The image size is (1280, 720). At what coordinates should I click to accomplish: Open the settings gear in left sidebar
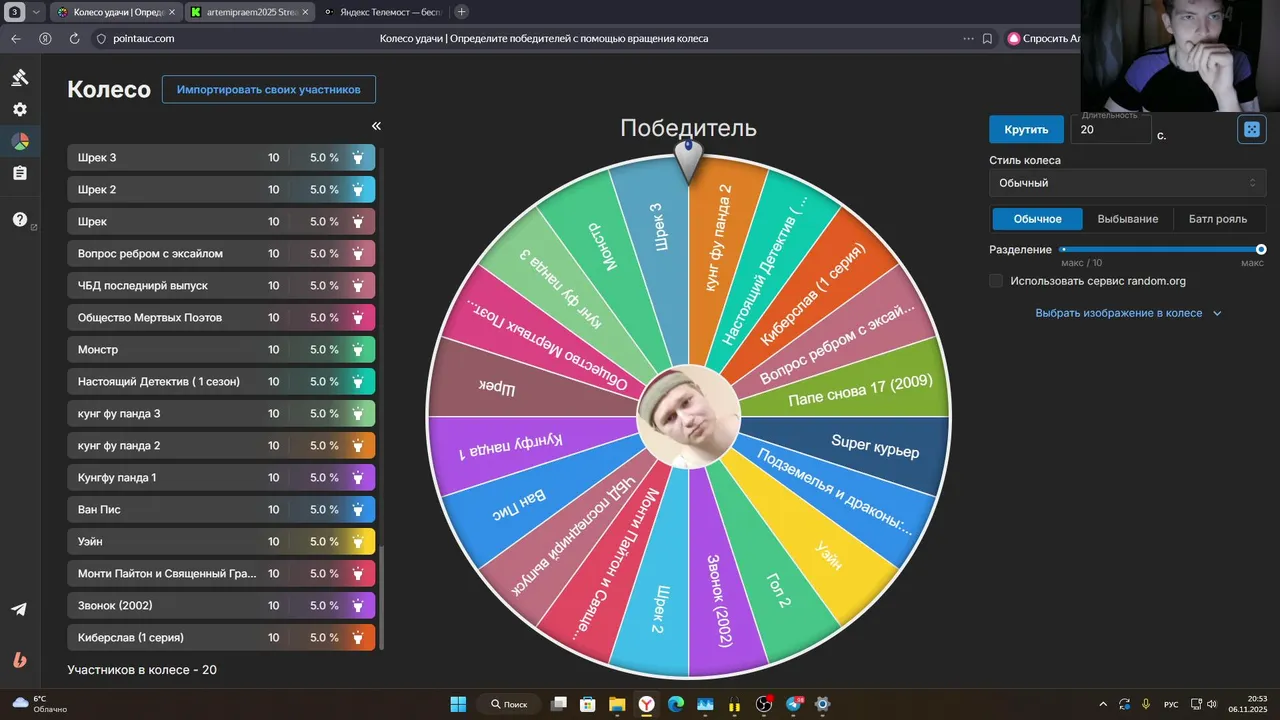click(x=20, y=110)
